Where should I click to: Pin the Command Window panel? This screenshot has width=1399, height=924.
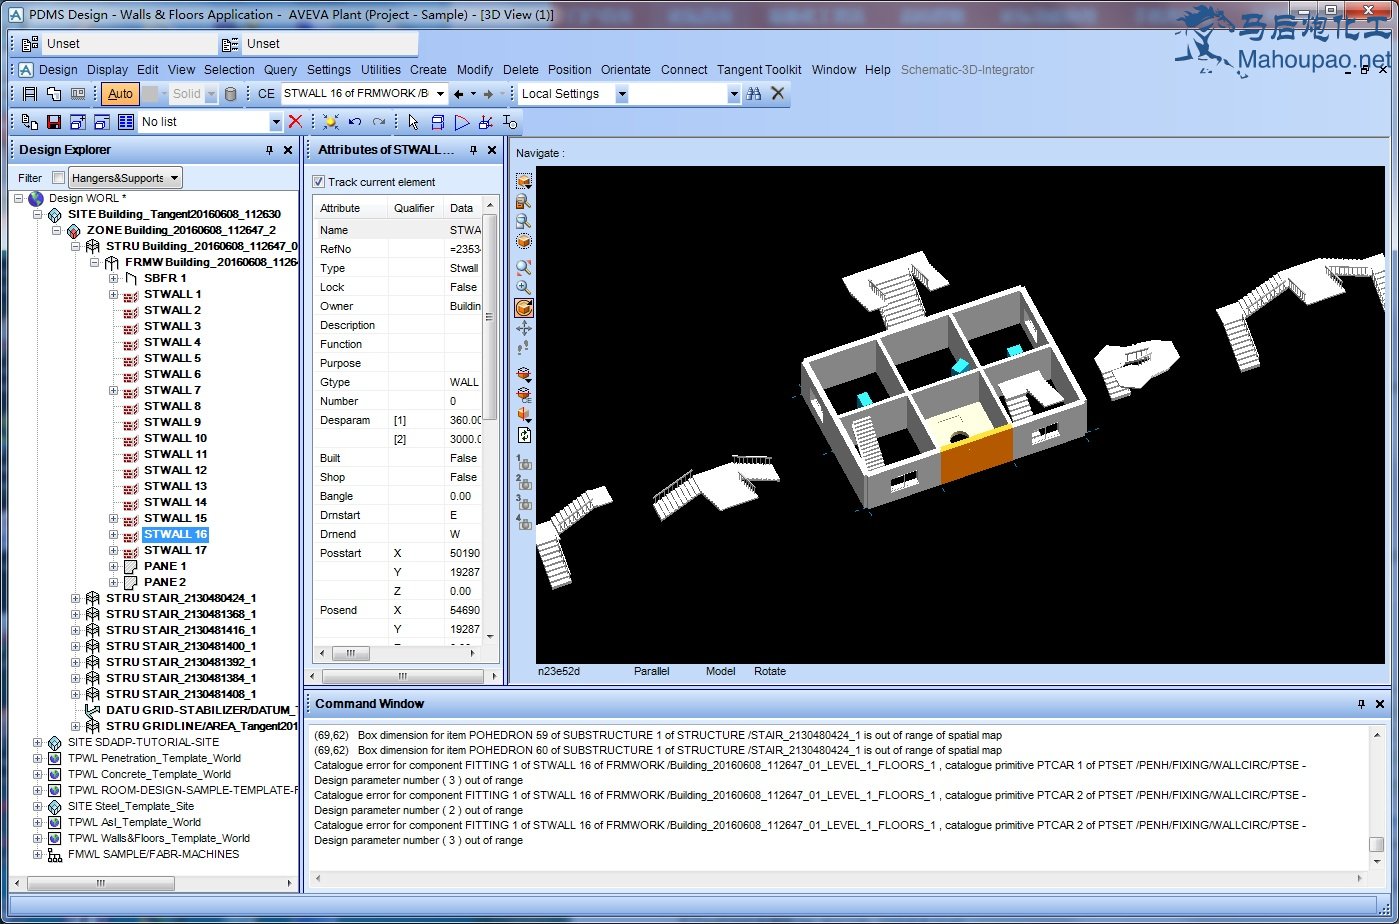coord(1361,704)
